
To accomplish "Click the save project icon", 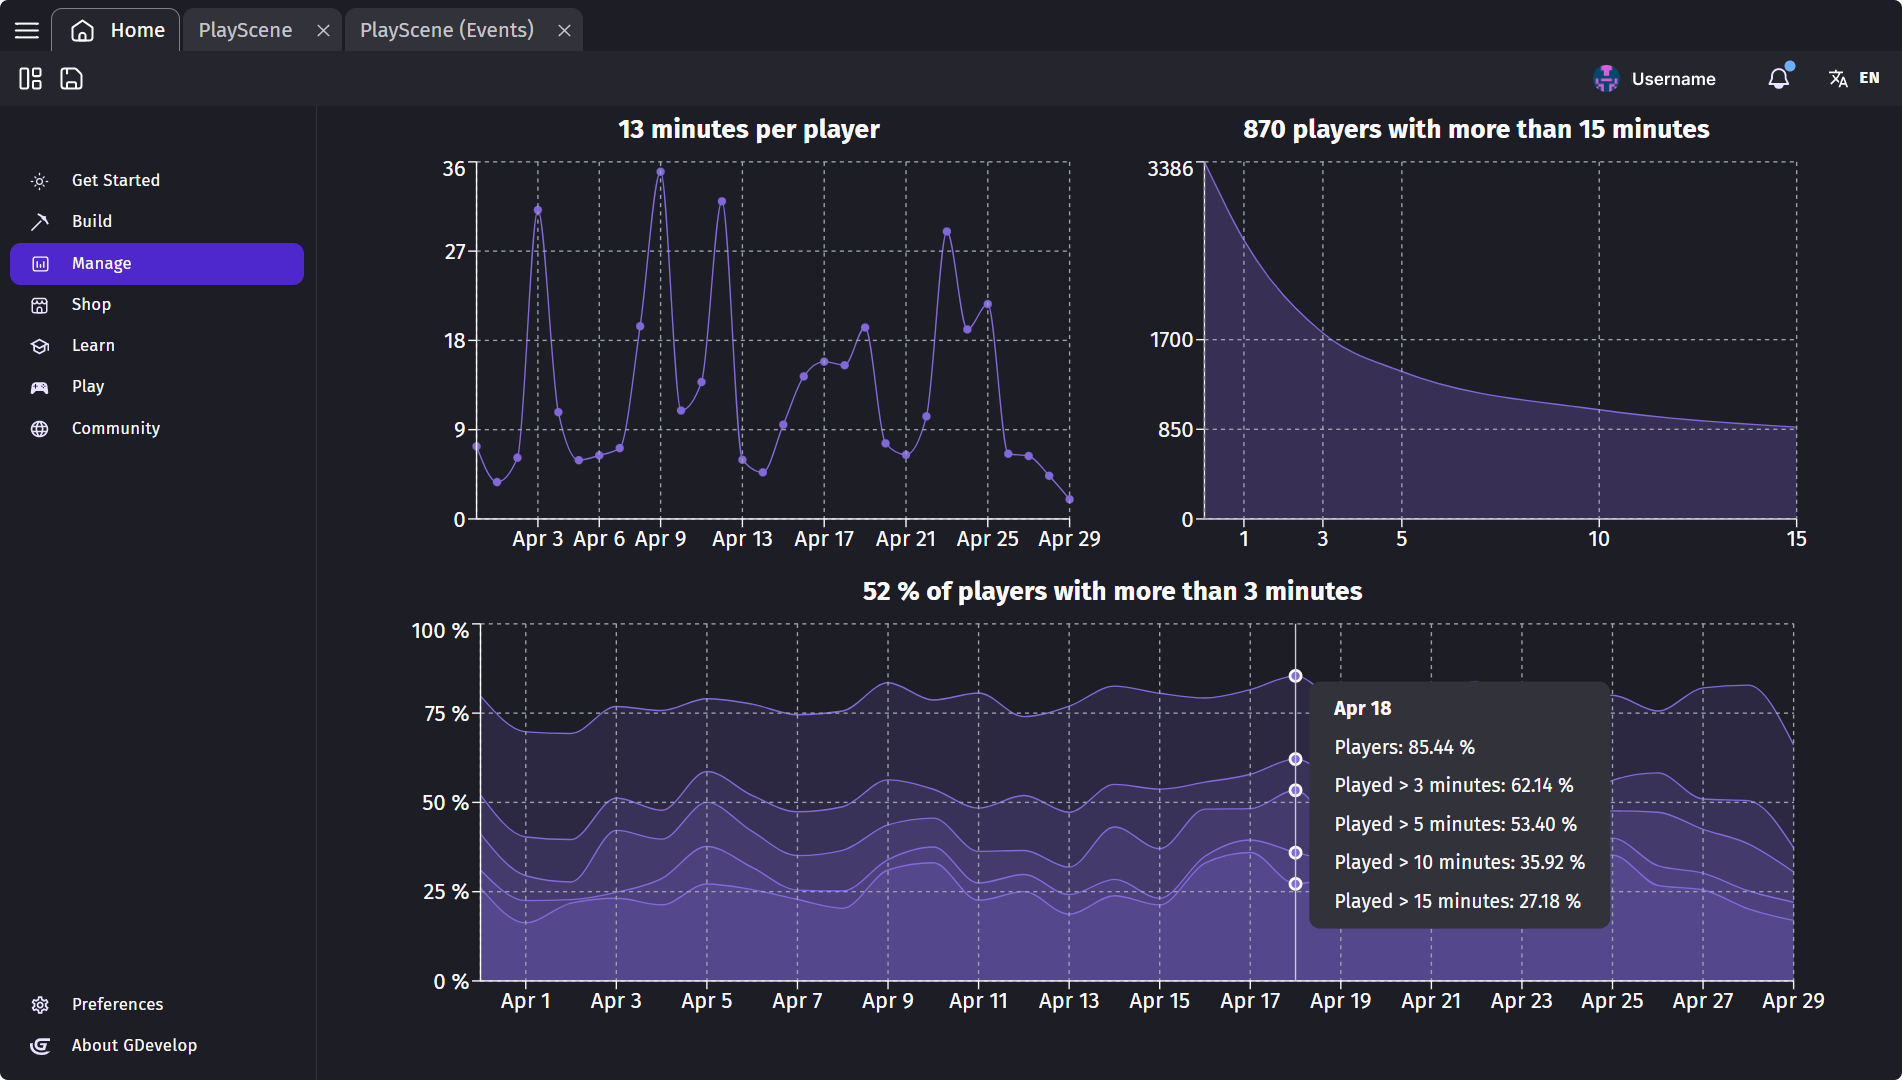I will pos(70,78).
